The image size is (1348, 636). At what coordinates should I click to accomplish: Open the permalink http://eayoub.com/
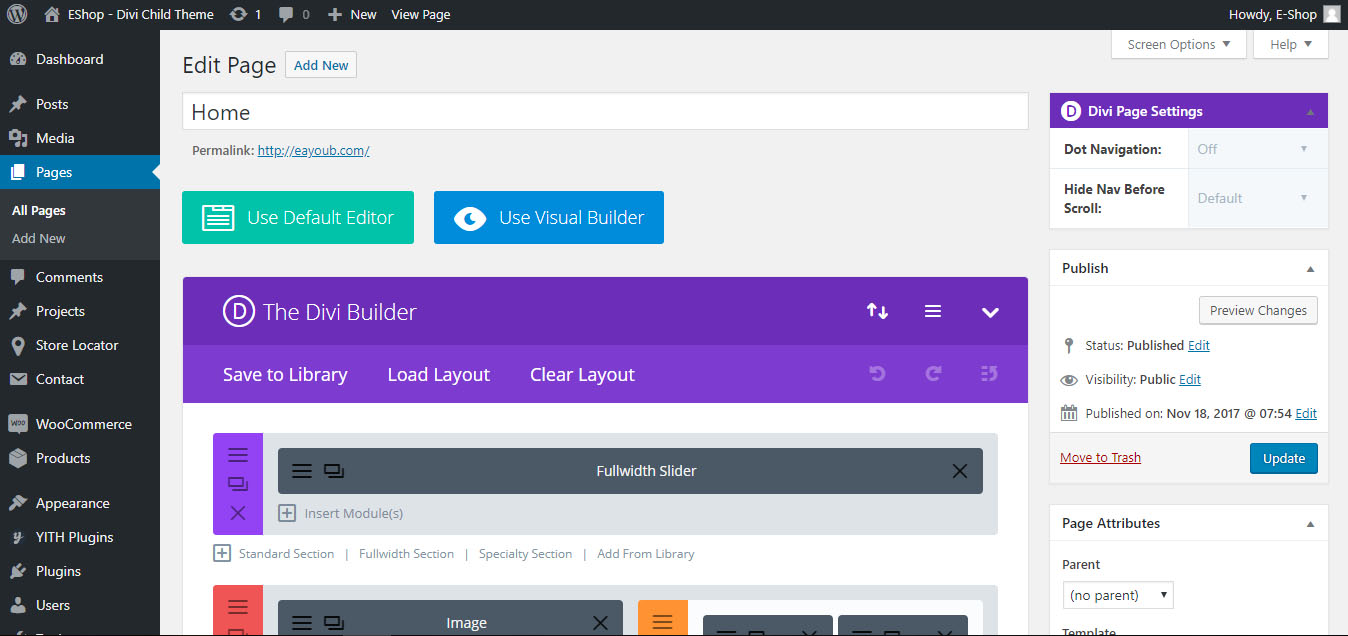point(313,151)
